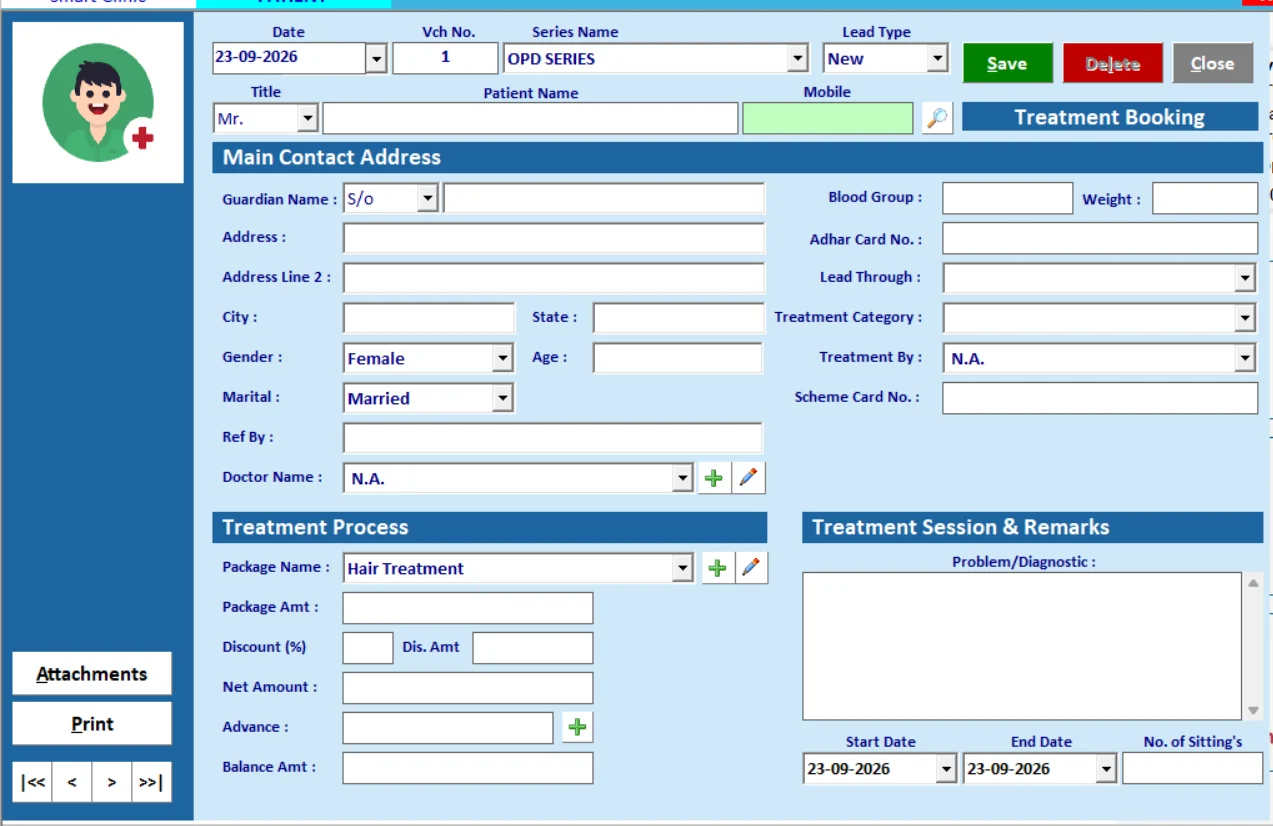Click the Problem/Diagnostic text area
Screen dimensions: 1273x826
click(1023, 646)
